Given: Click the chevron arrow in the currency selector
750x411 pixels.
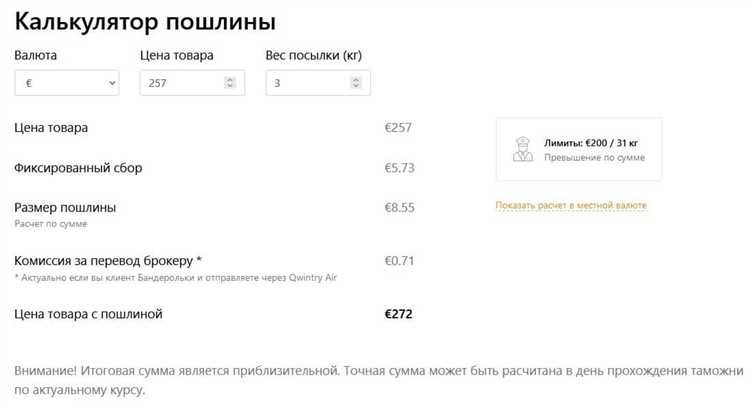Looking at the screenshot, I should [110, 84].
